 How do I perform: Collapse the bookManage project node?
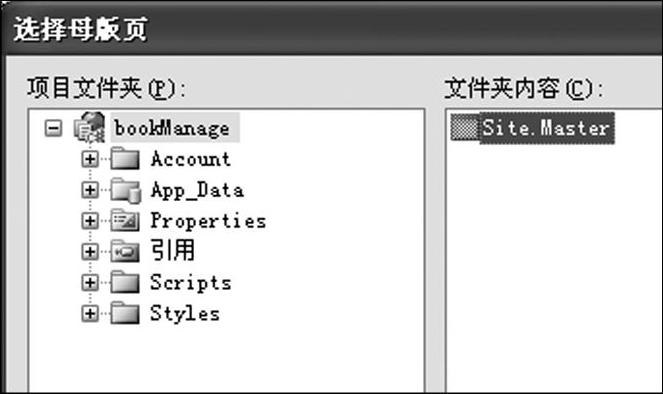click(54, 128)
